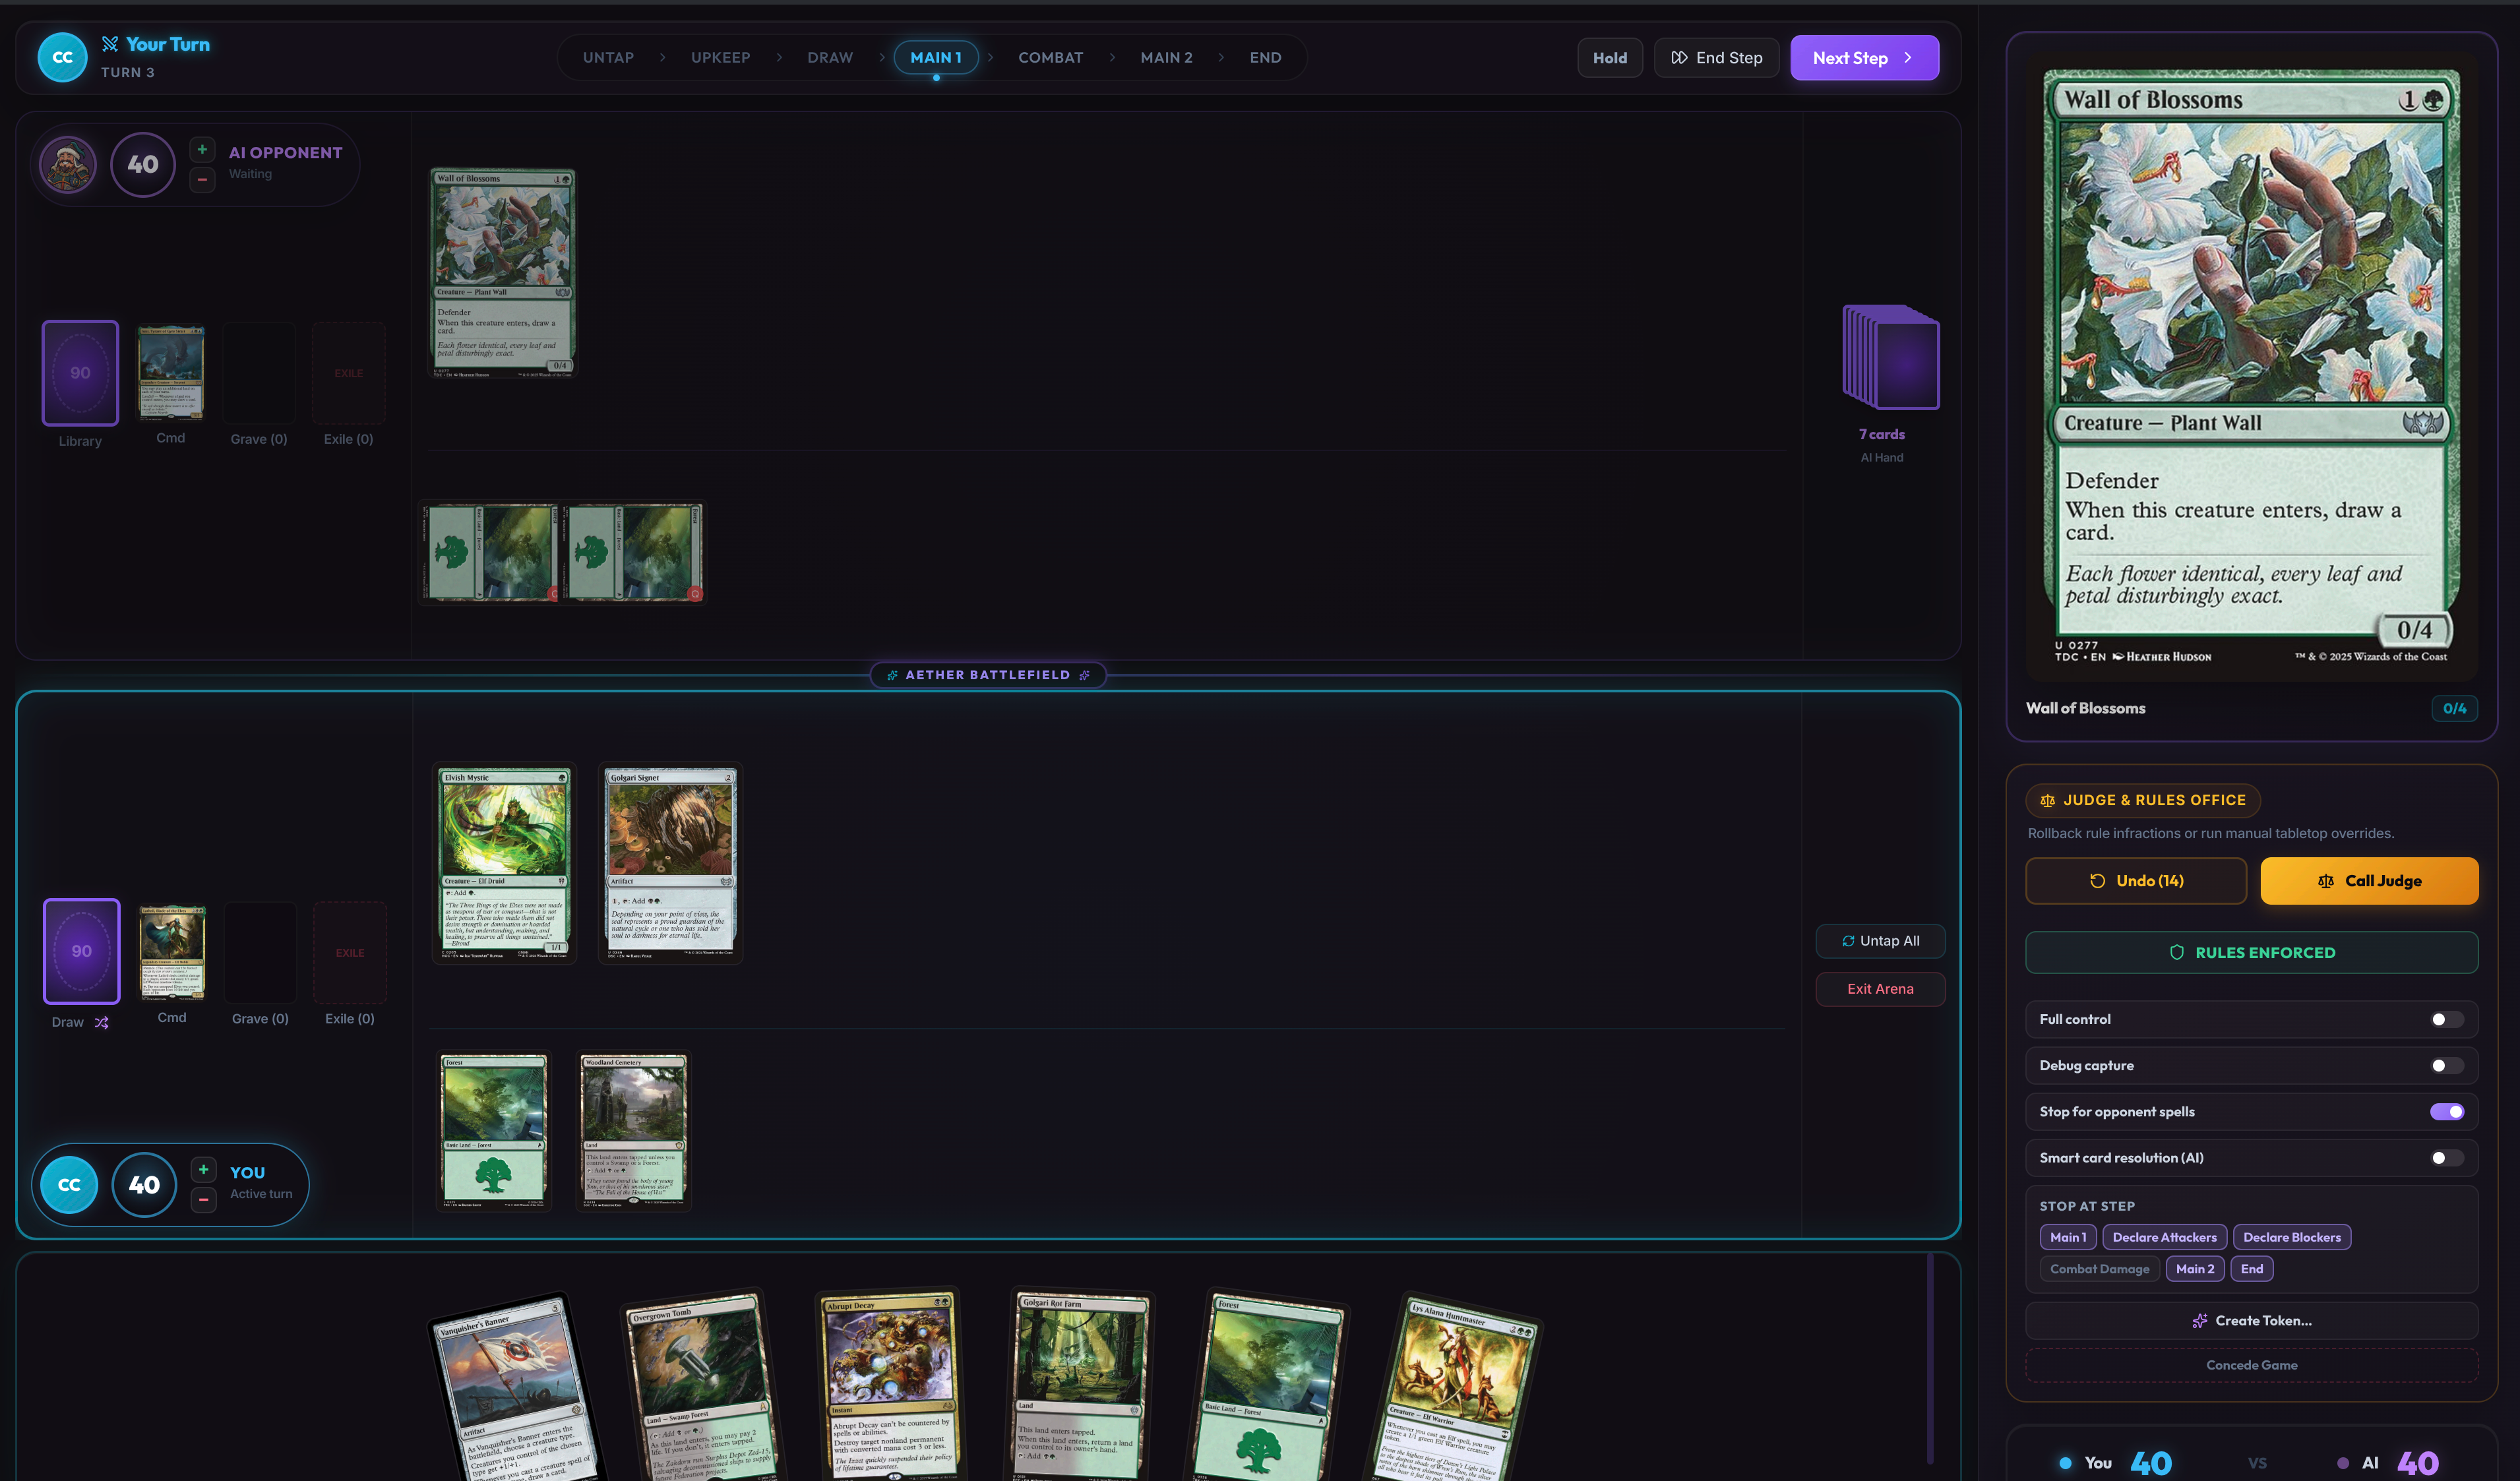Screen dimensions: 2520x1481
Task: Advance with the Next Step button
Action: click(1864, 58)
